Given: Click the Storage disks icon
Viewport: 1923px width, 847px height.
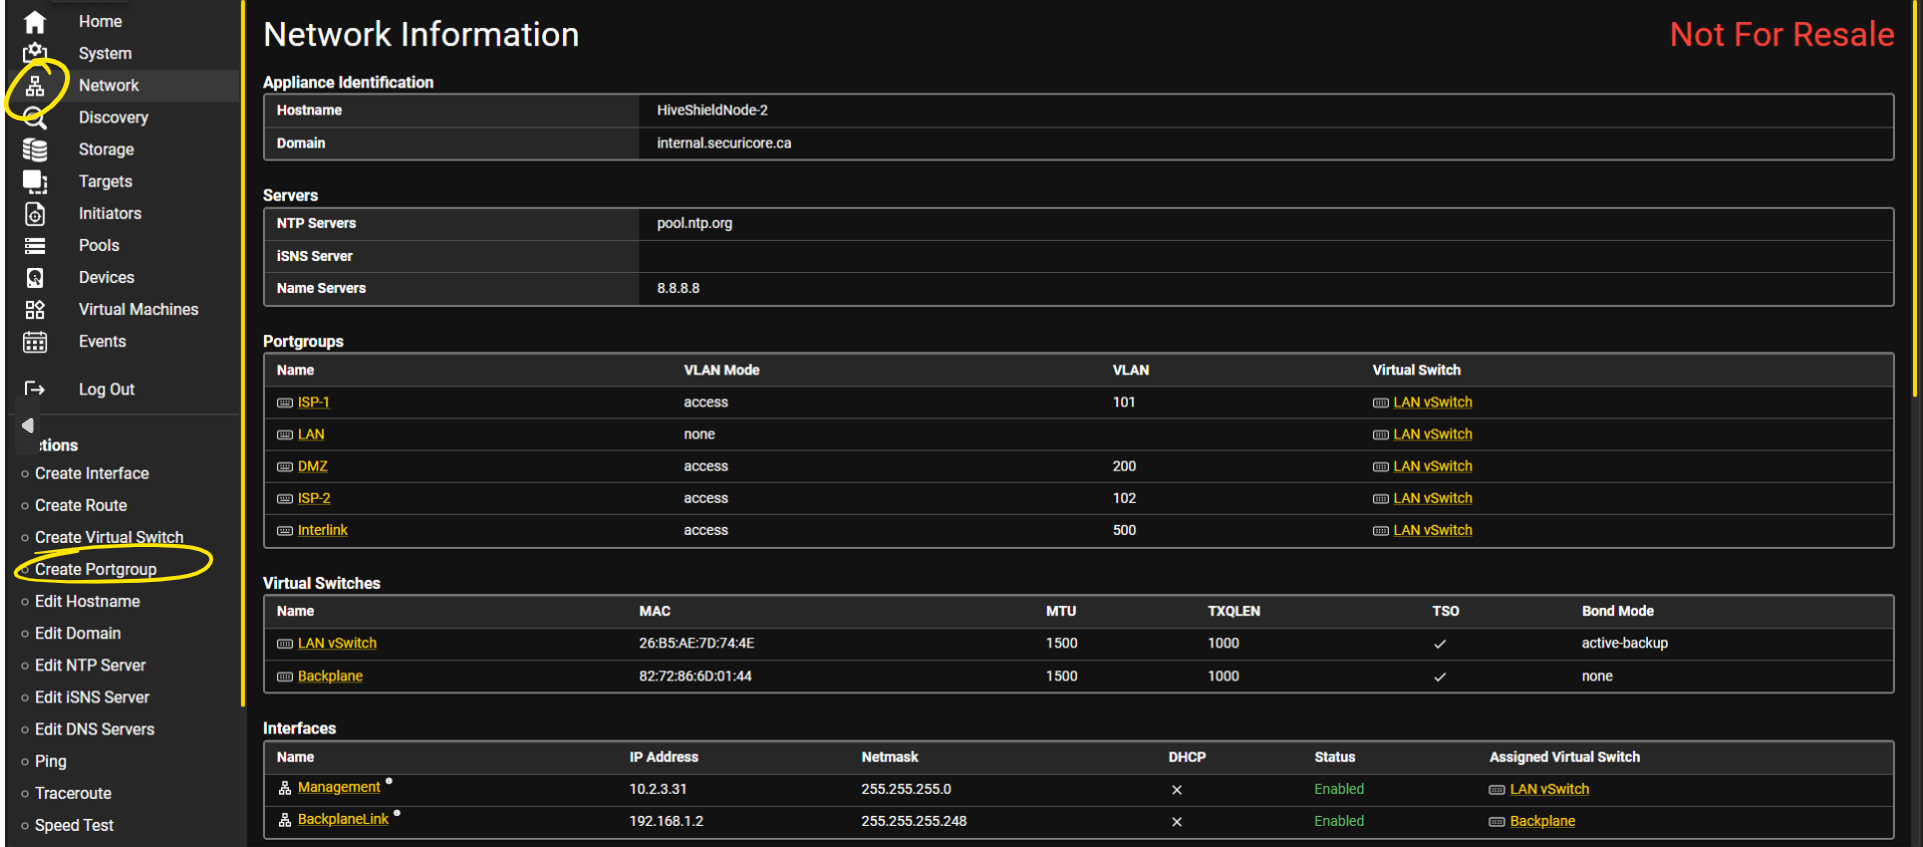Looking at the screenshot, I should 35,150.
